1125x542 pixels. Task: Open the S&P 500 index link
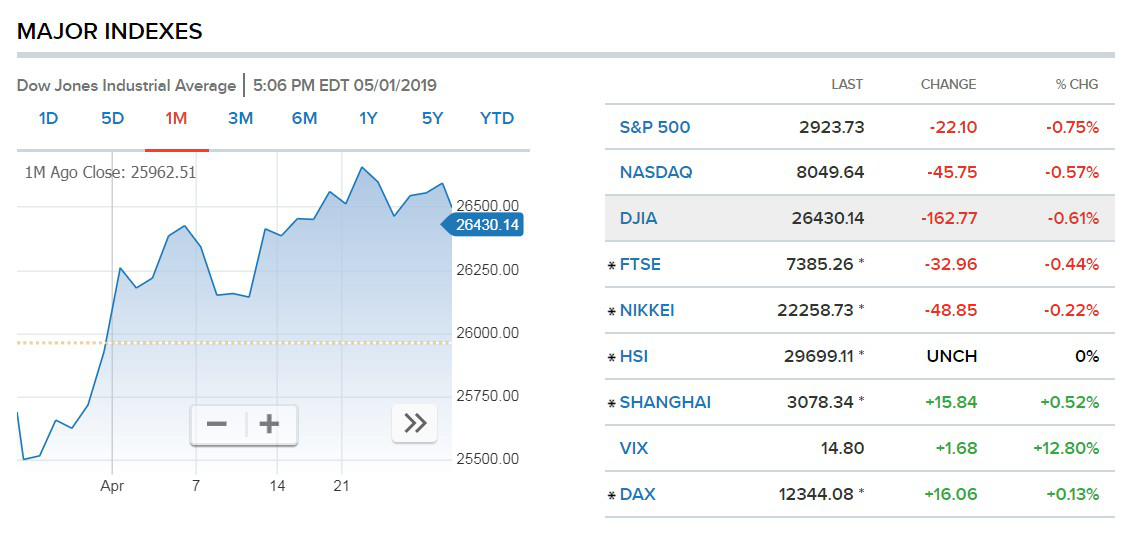(655, 127)
